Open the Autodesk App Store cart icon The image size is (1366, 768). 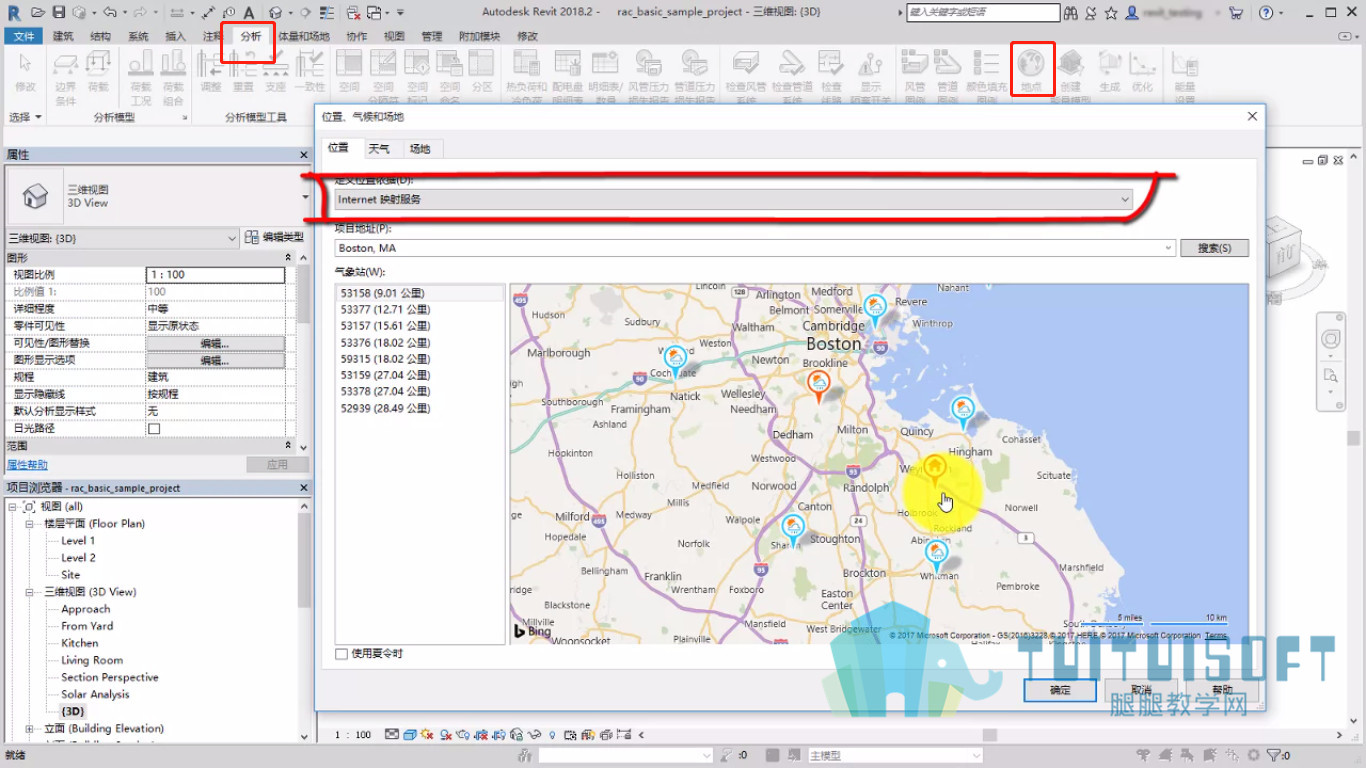1235,13
